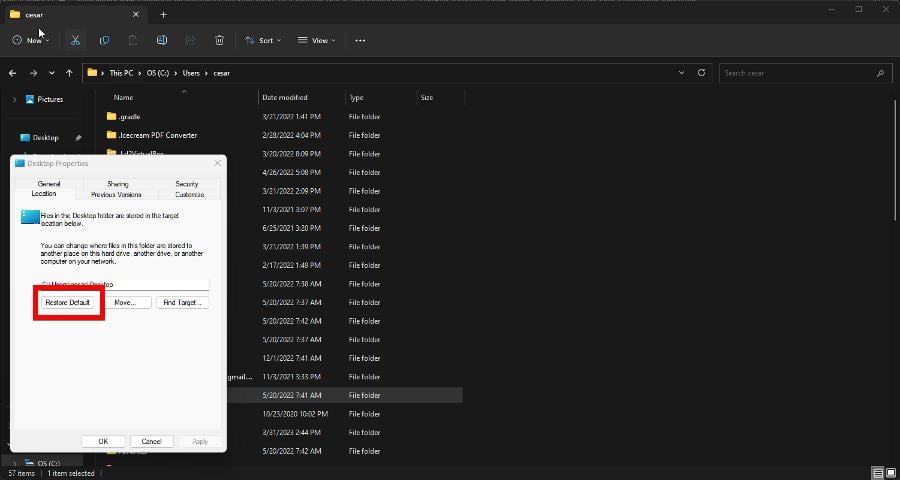Viewport: 900px width, 480px height.
Task: Click chevron after Users in breadcrumb
Action: (x=207, y=73)
